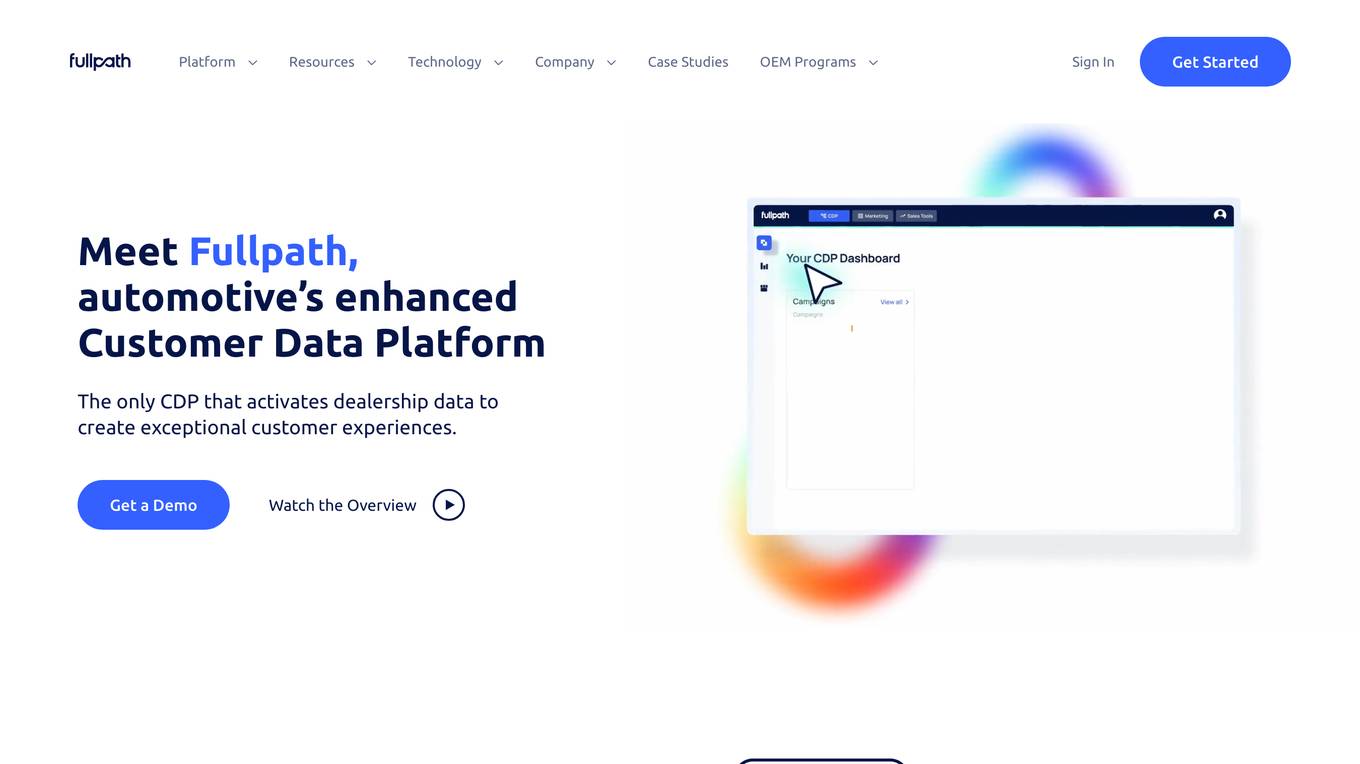
Task: Play the overview video via the circular play icon
Action: click(x=449, y=505)
